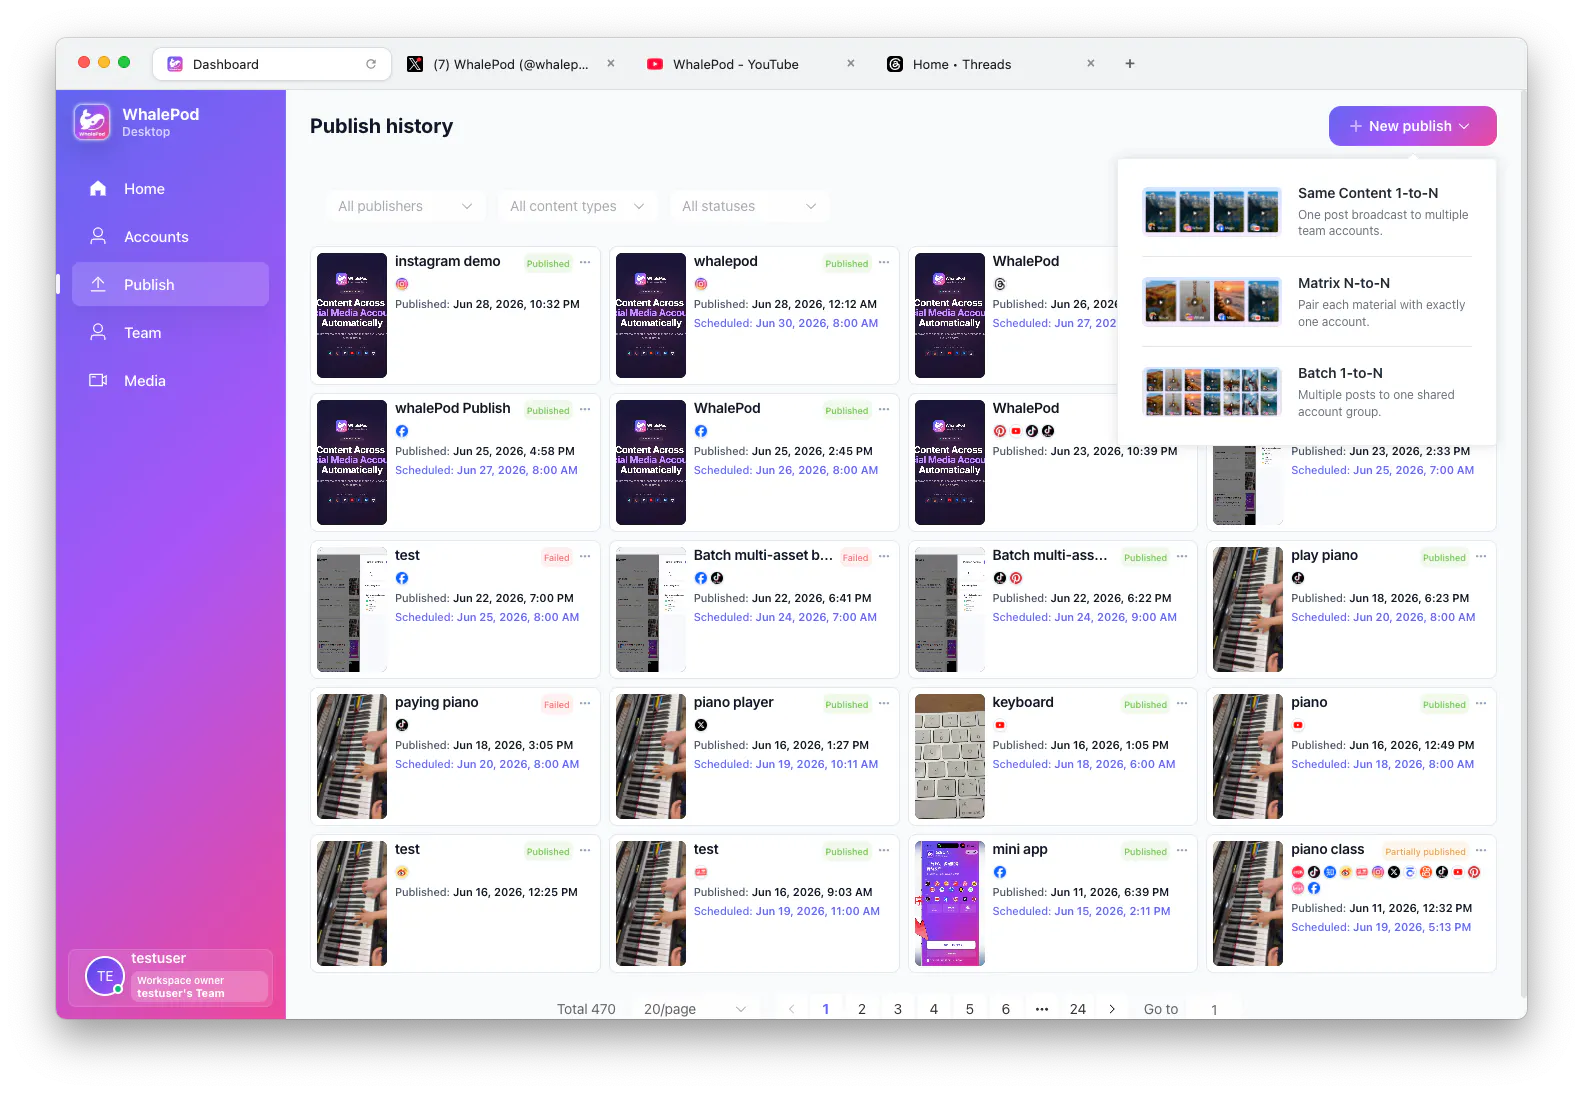
Task: Click Facebook icon on whalePod Publish card
Action: (x=402, y=431)
